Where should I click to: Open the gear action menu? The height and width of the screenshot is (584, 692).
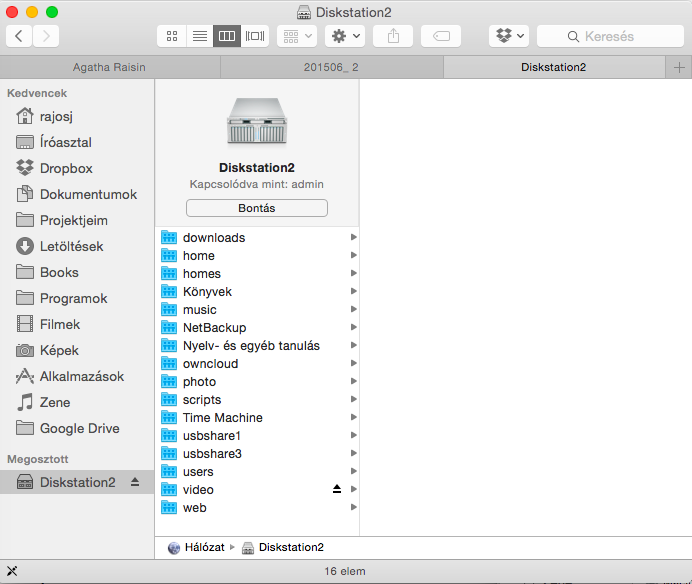[345, 36]
